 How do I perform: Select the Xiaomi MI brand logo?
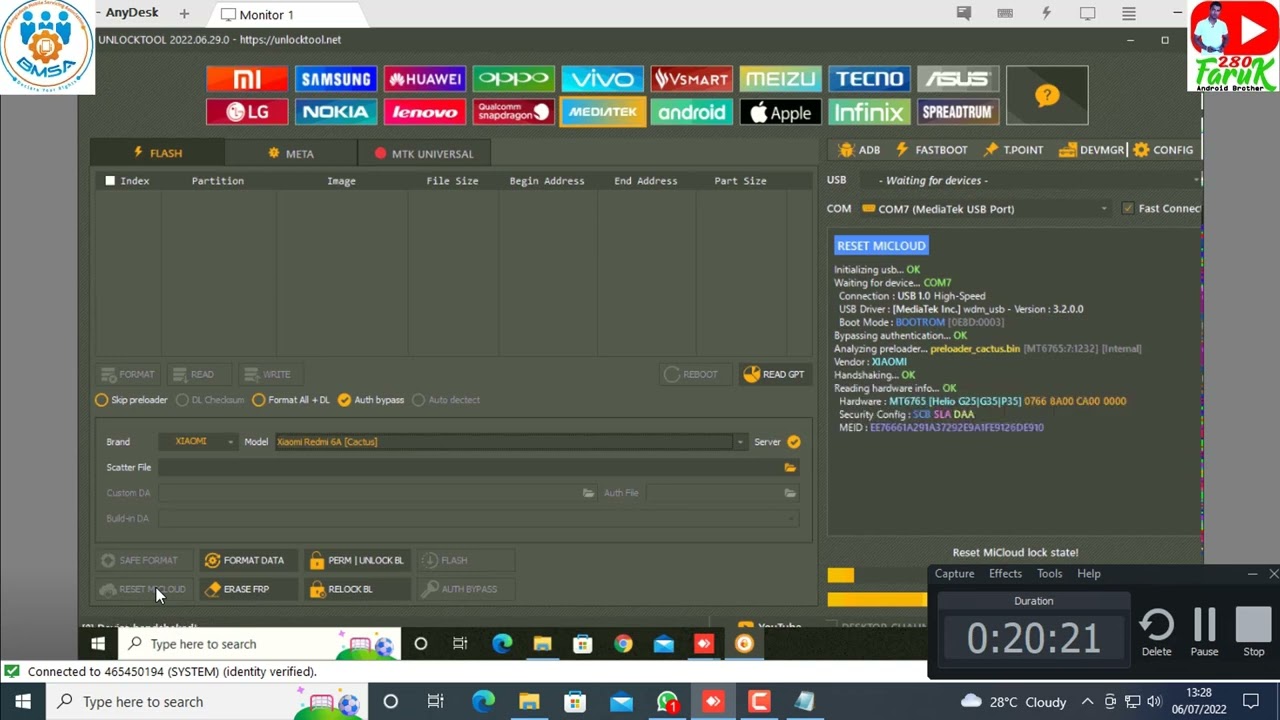[x=247, y=79]
